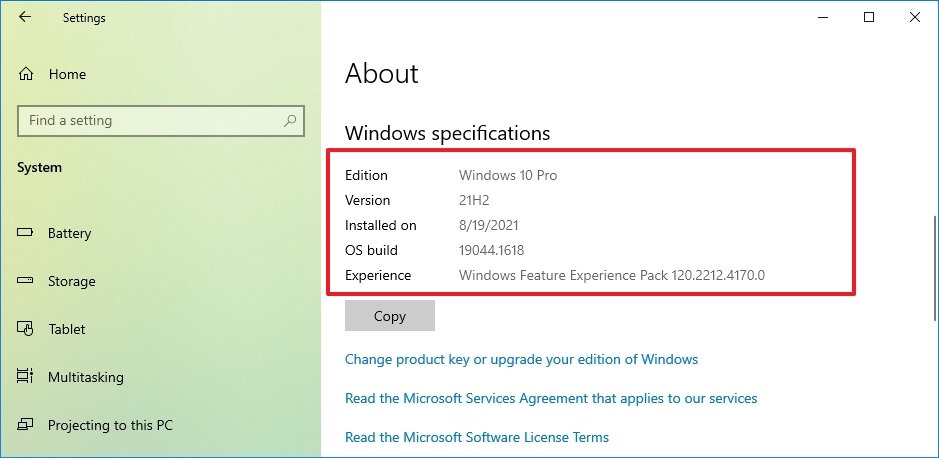Click the back arrow icon in Settings
Viewport: 939px width, 458px height.
click(x=25, y=17)
